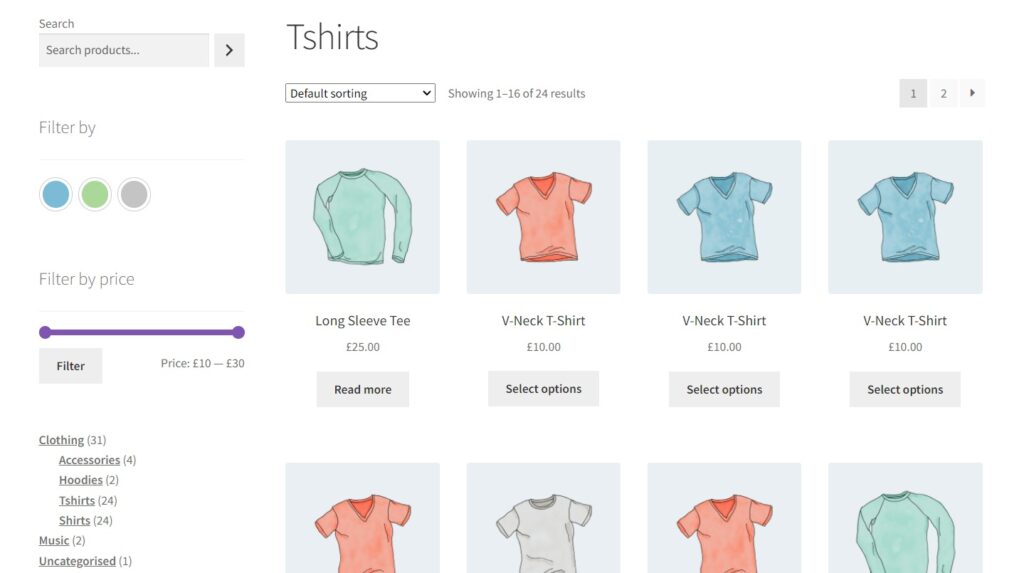The width and height of the screenshot is (1024, 573).
Task: Open the Uncategorised category link
Action: coord(77,561)
